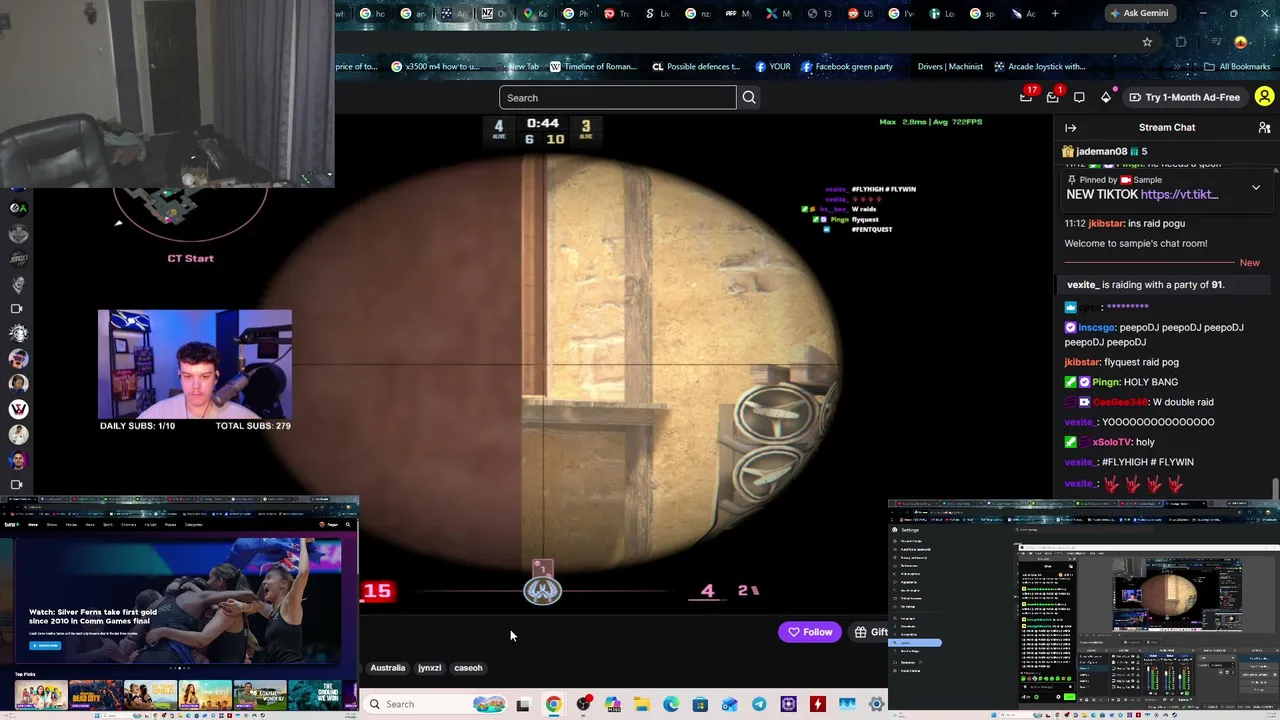Open Microsoft Edge from the taskbar
Viewport: 1280px width, 720px height.
[x=671, y=704]
